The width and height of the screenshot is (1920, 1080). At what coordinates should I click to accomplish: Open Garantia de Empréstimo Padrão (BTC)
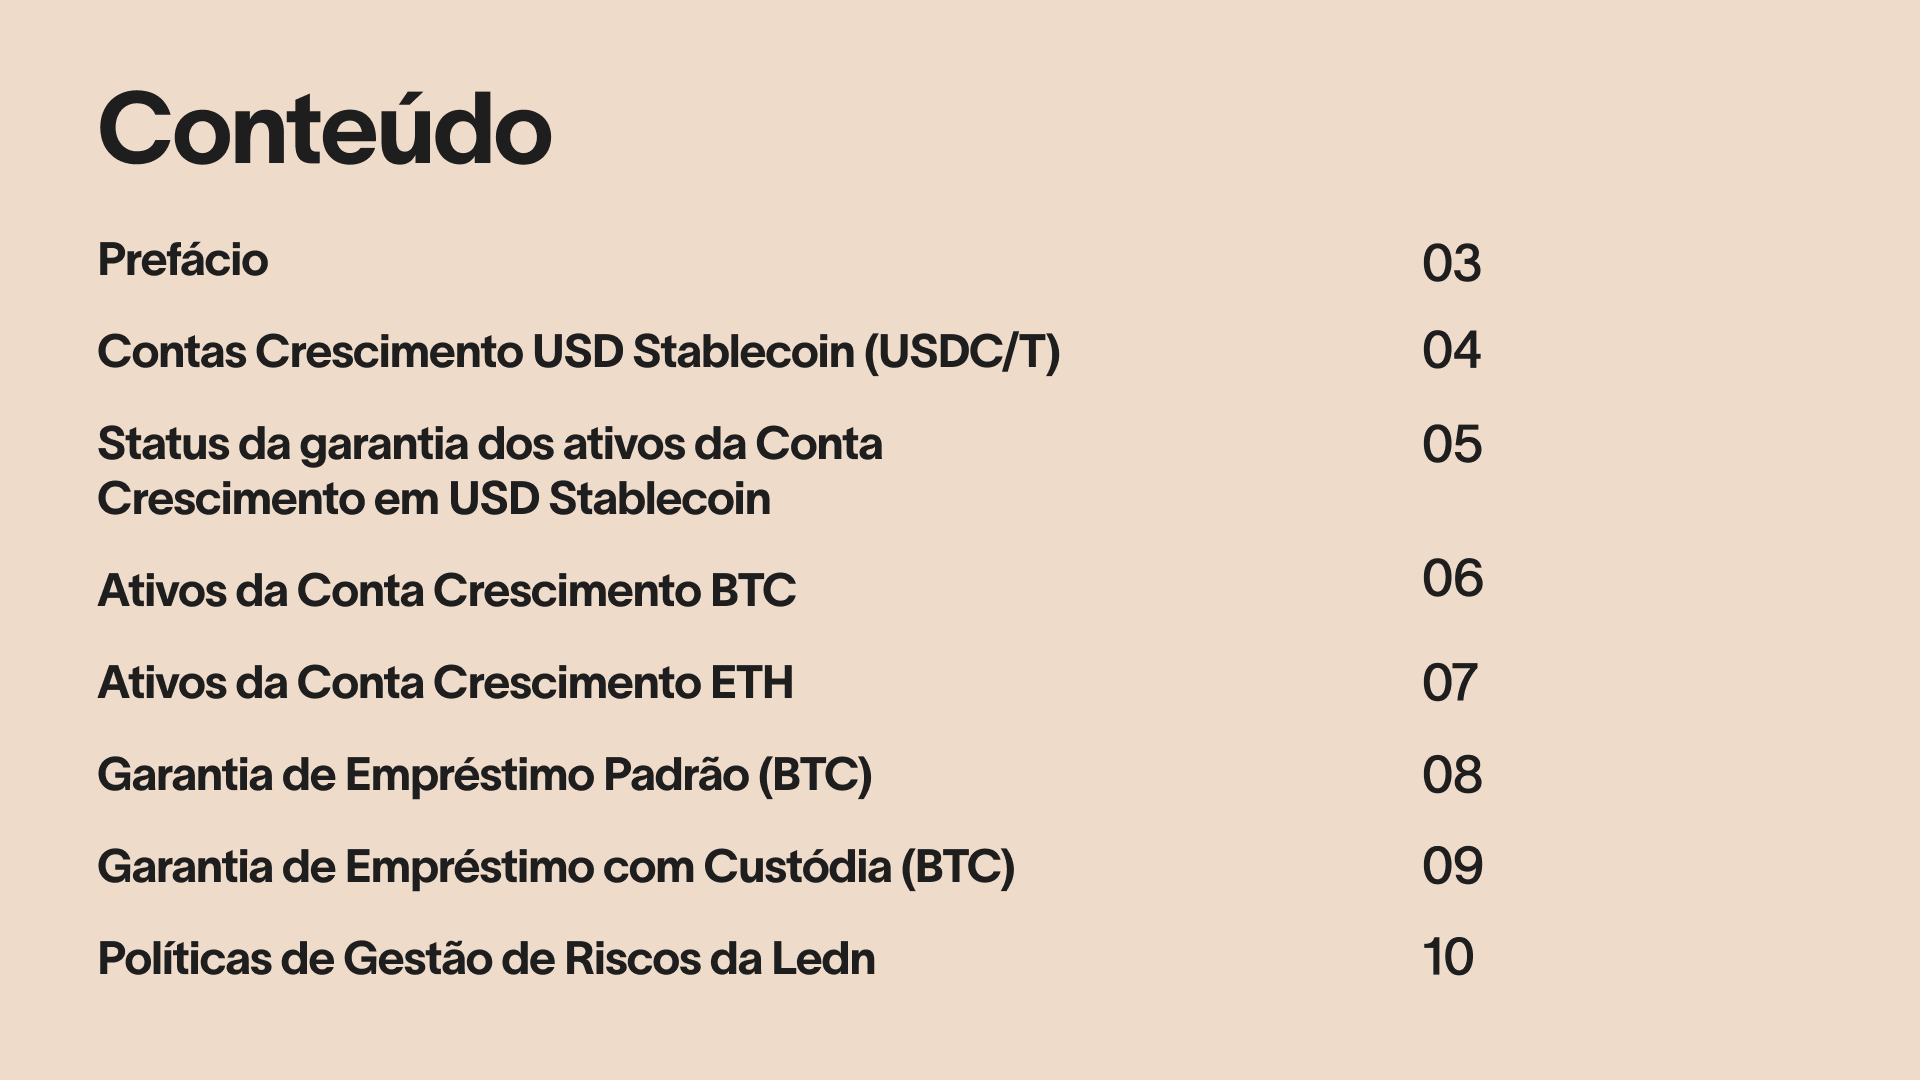485,776
